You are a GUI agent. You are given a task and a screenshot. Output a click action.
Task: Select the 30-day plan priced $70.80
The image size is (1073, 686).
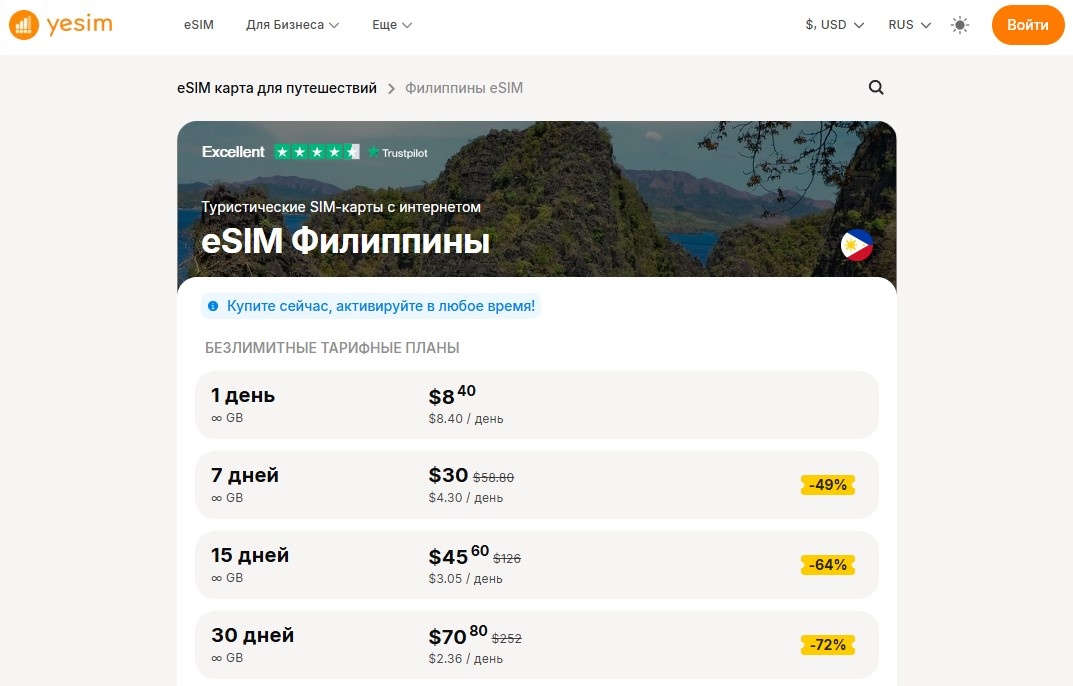tap(536, 645)
